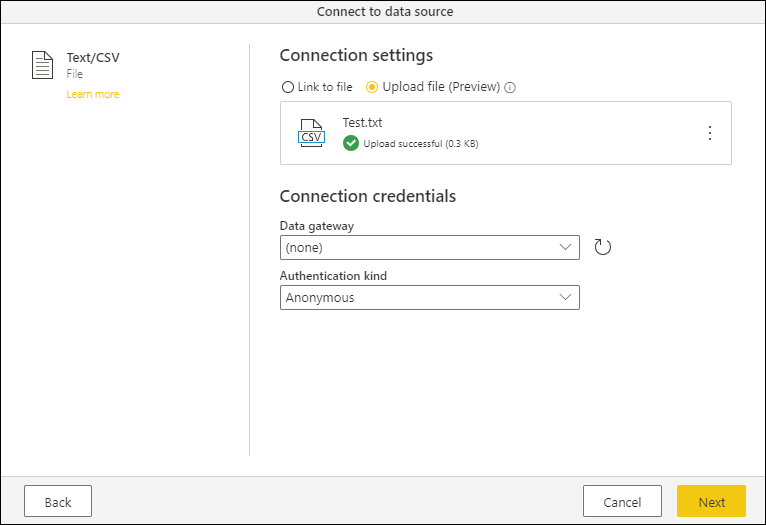766x525 pixels.
Task: Click the CSV icon beside Test.txt
Action: point(312,133)
